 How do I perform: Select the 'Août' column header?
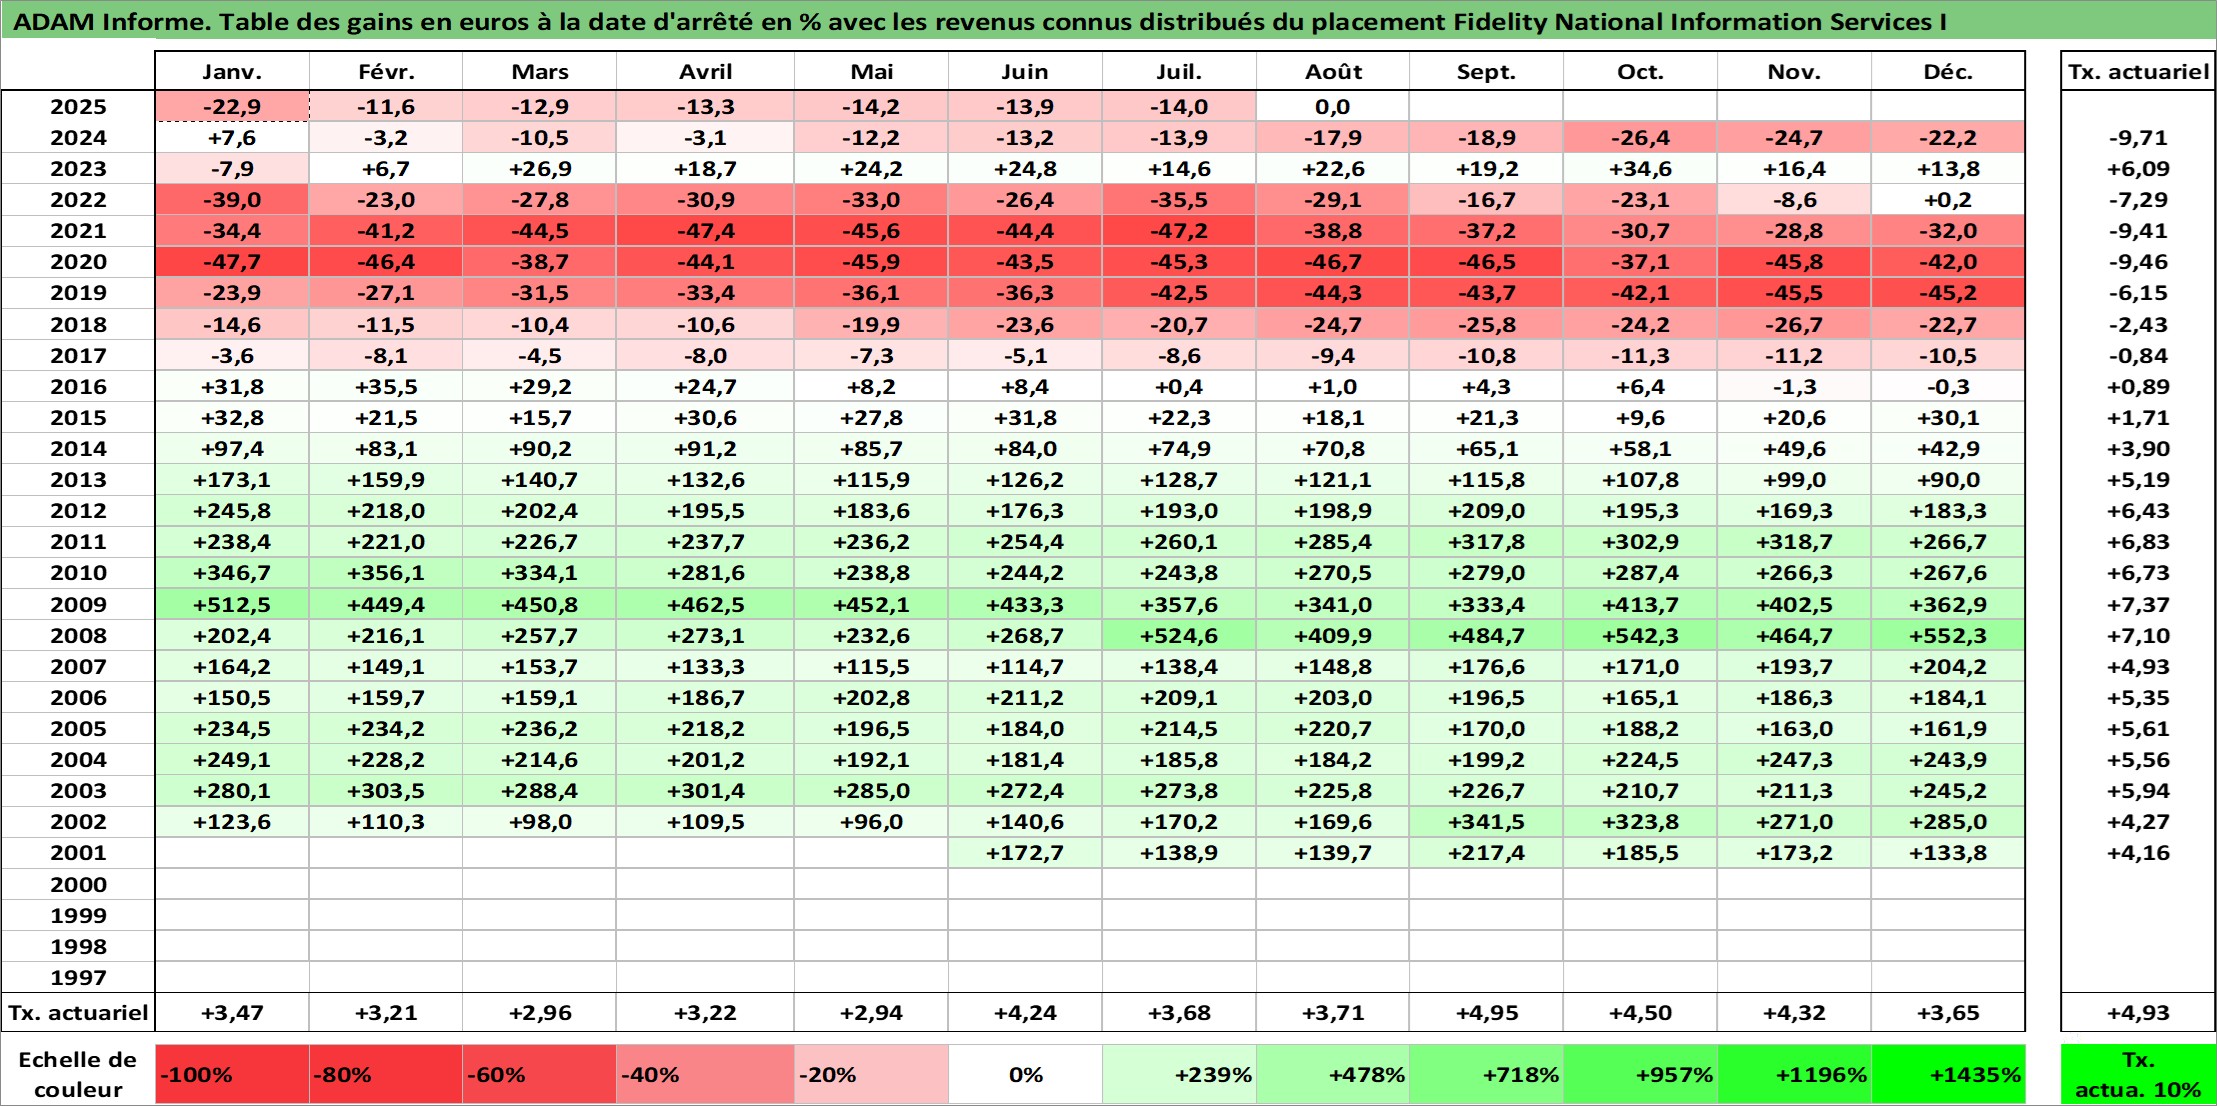point(1333,71)
